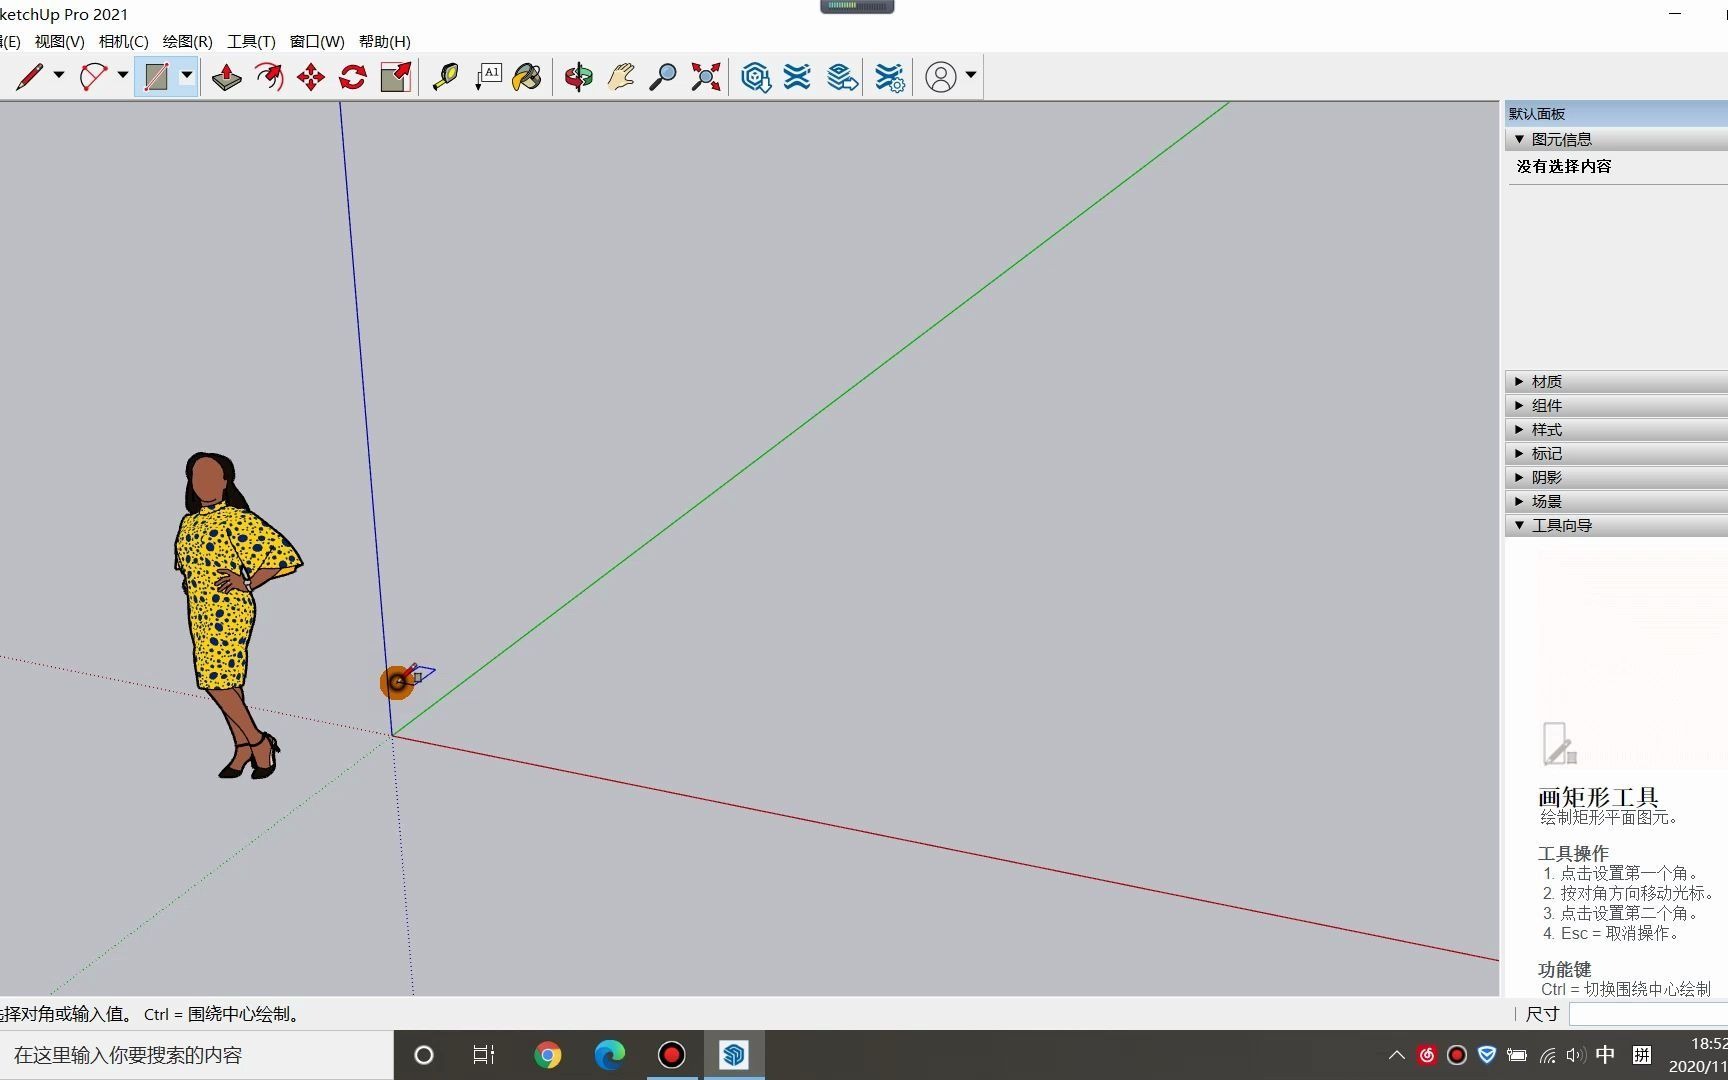Screen dimensions: 1728x1080
Task: Open the Arc tool dropdown arrow
Action: click(122, 76)
